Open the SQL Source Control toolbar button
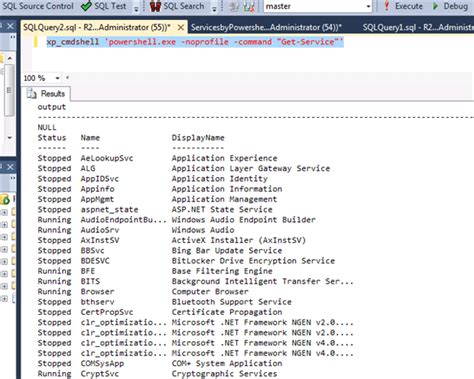This screenshot has height=379, width=474. pos(37,6)
